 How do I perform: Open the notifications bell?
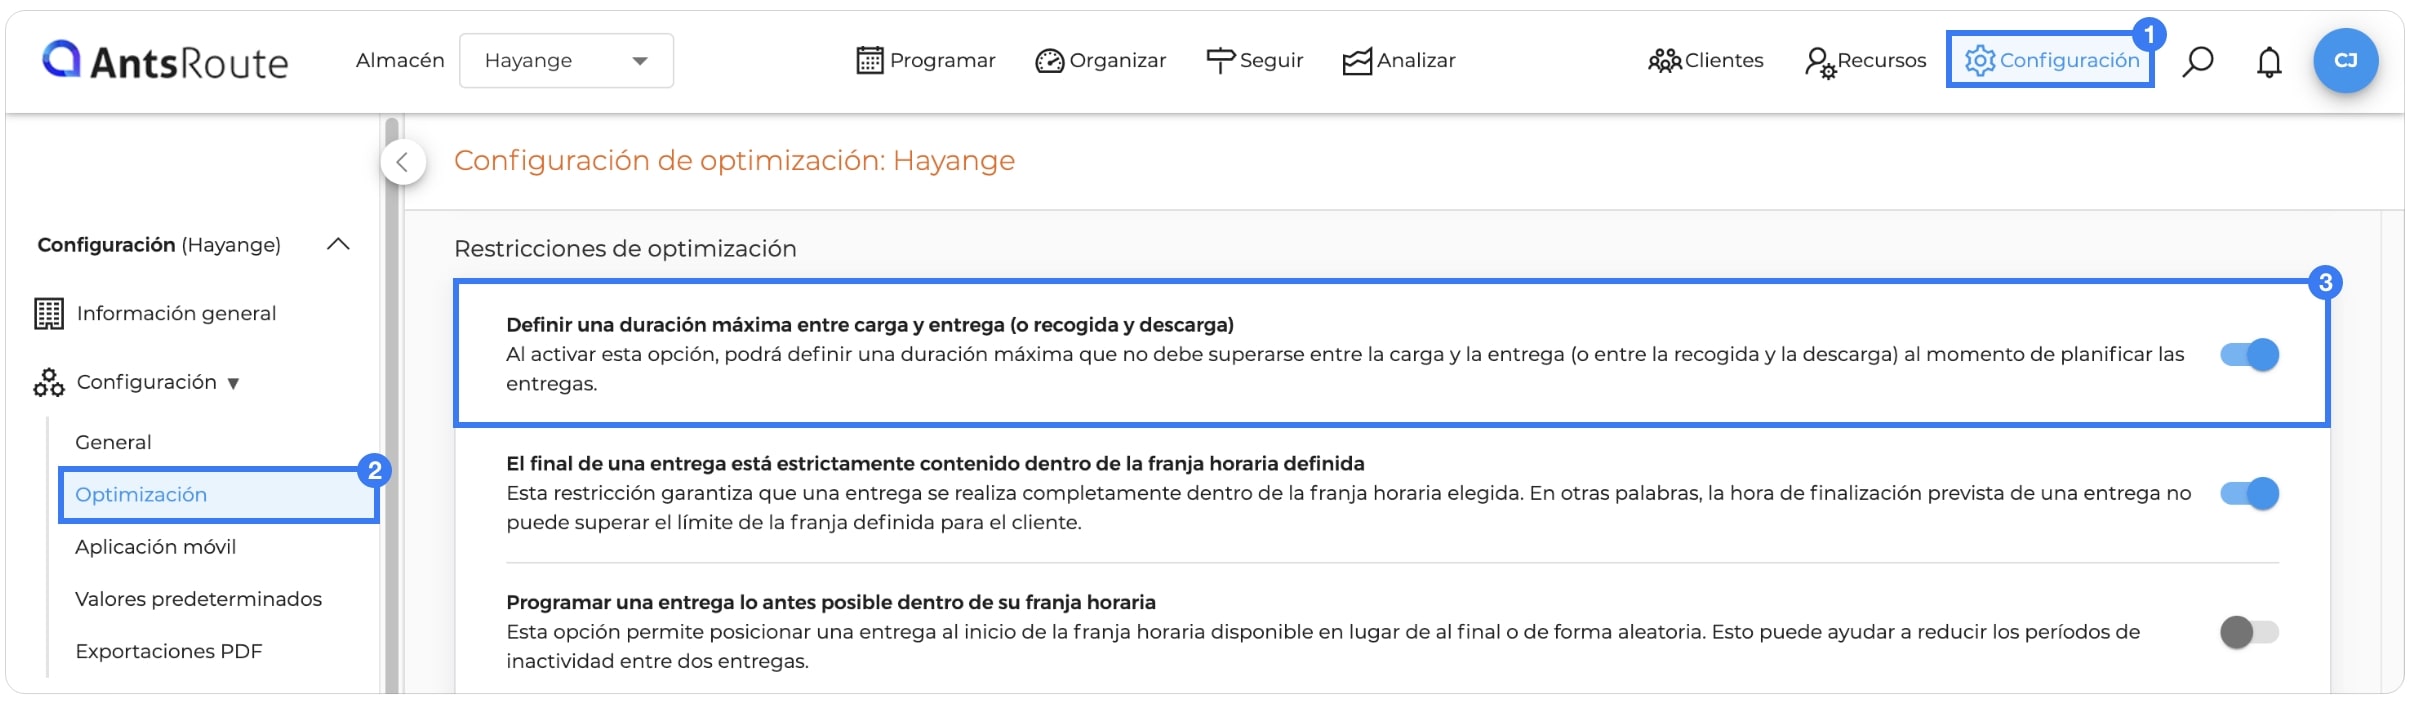tap(2269, 62)
